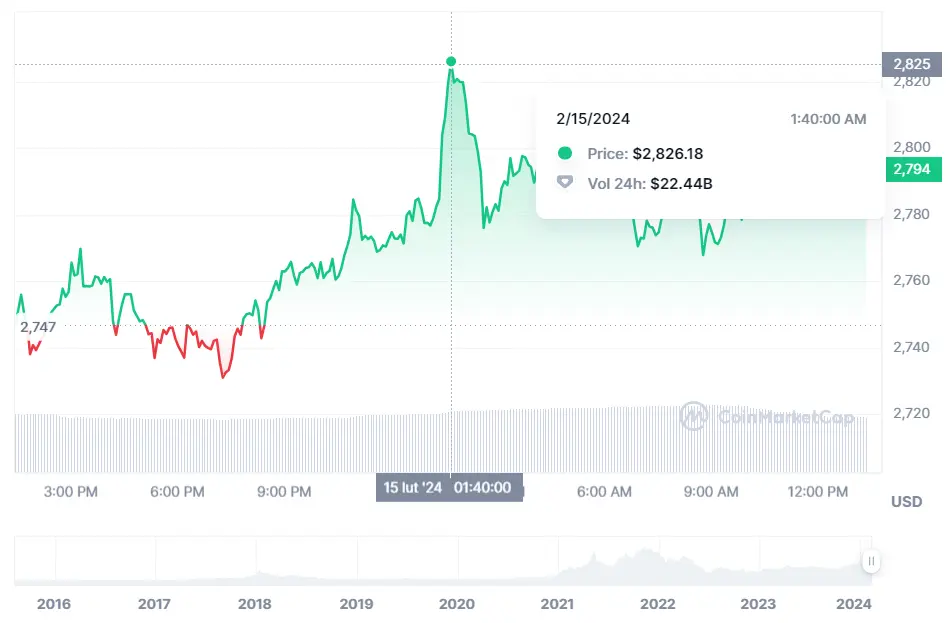The width and height of the screenshot is (951, 623).
Task: Select year 2016 on the navigator
Action: coord(53,604)
